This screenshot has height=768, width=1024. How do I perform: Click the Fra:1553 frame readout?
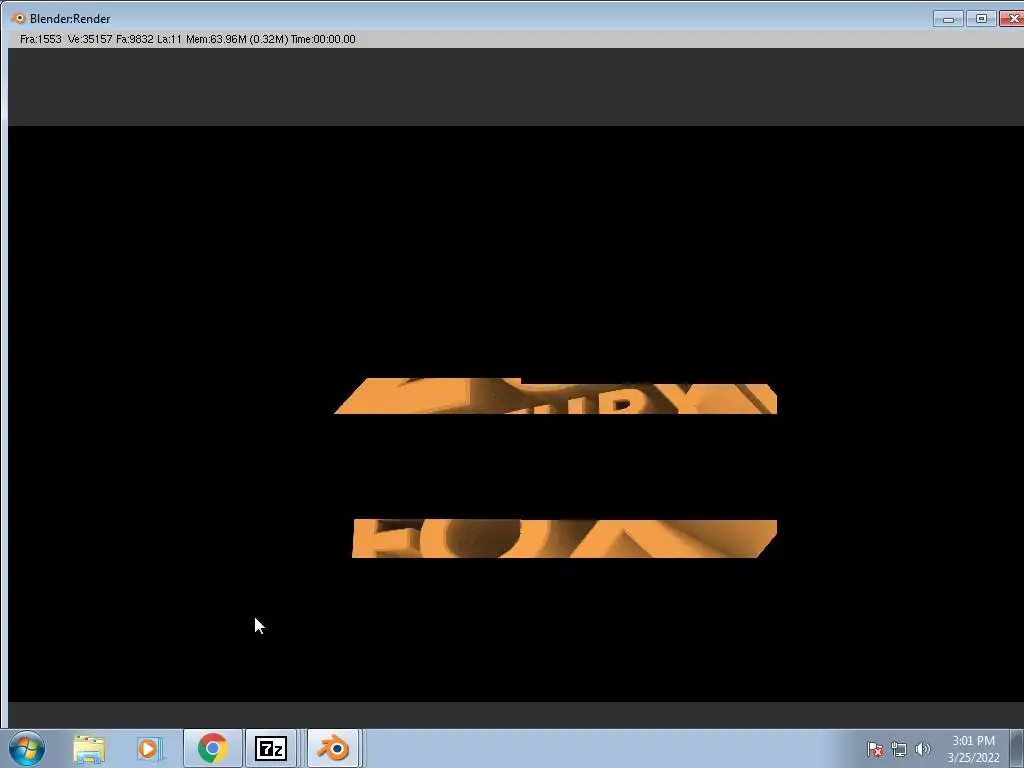40,39
